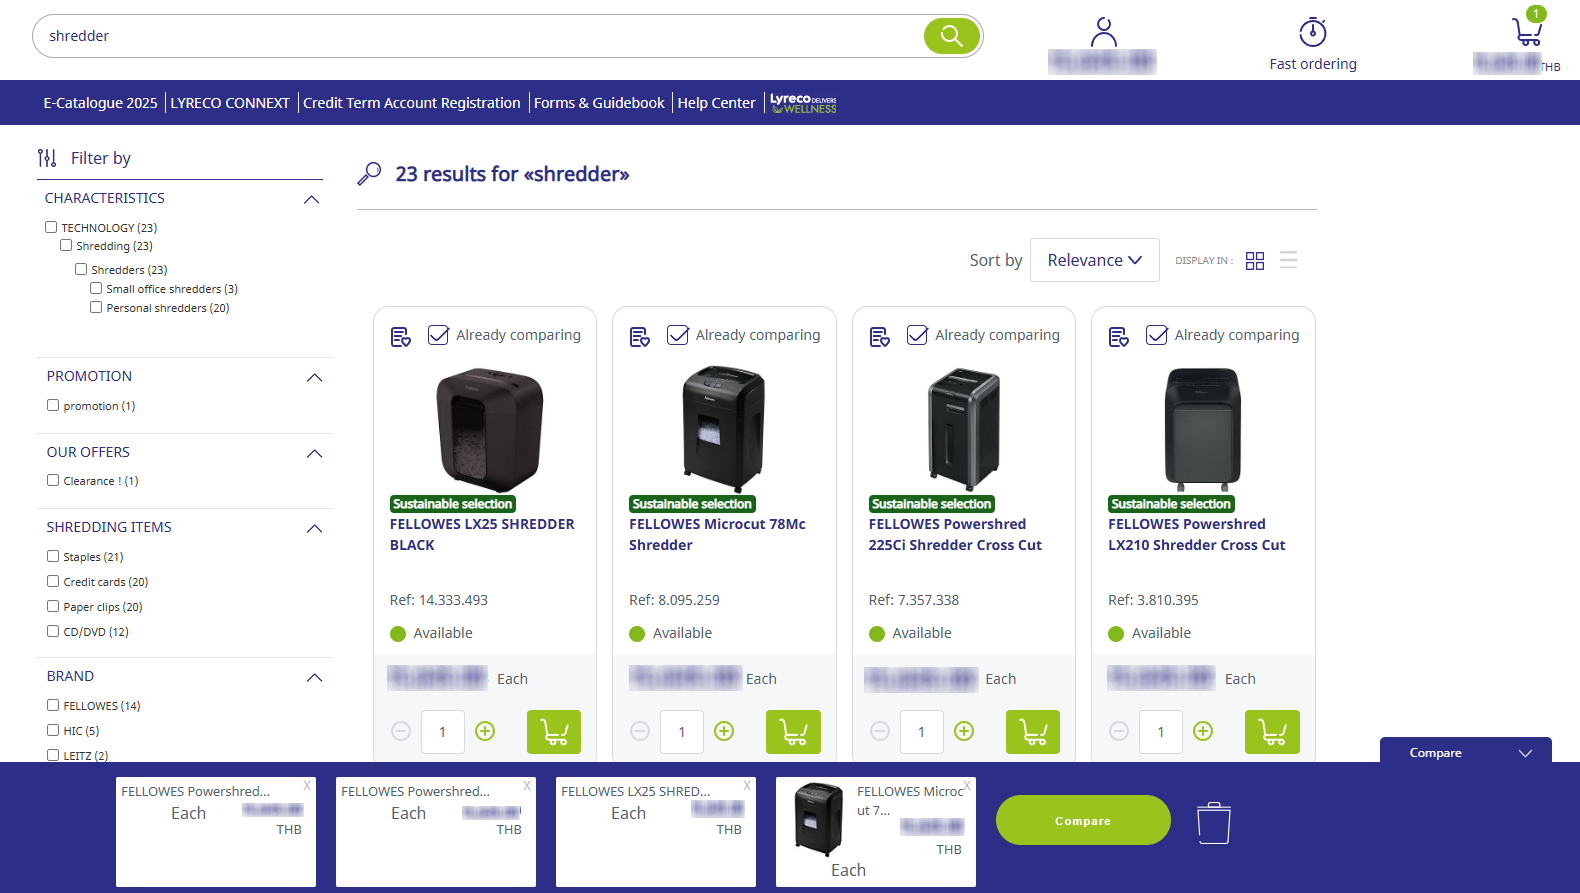The width and height of the screenshot is (1580, 893).
Task: Click the green search magnifier button
Action: click(x=951, y=36)
